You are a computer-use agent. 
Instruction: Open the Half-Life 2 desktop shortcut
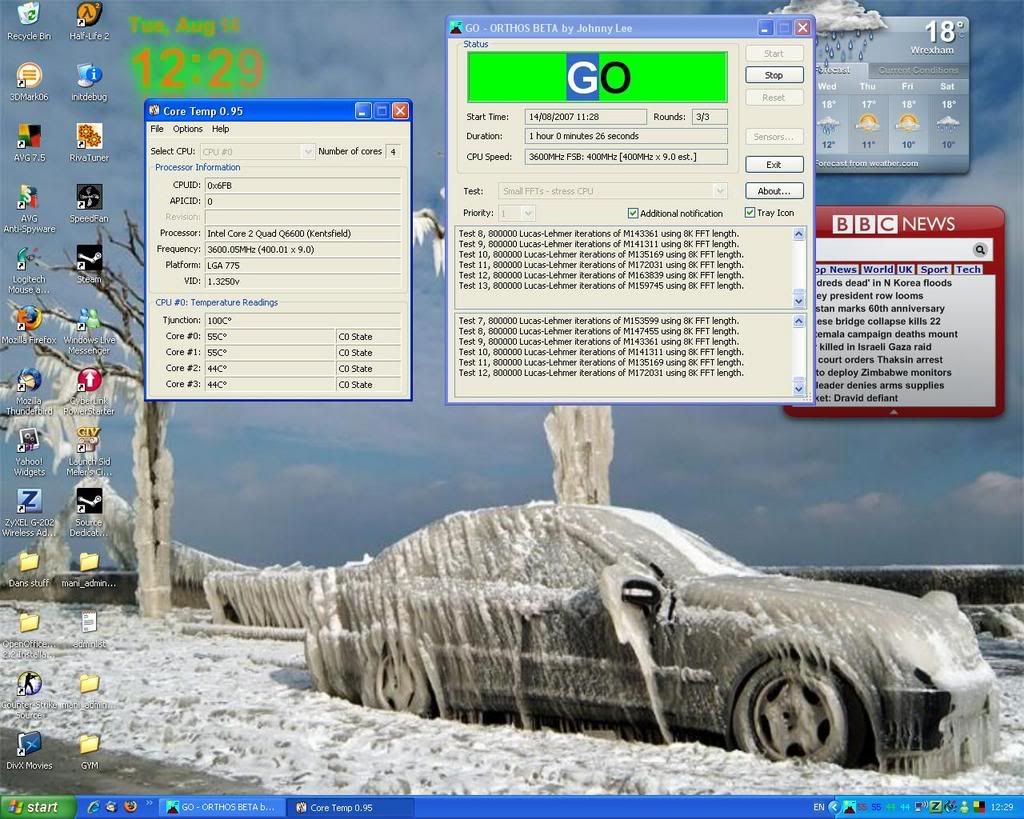(x=89, y=16)
